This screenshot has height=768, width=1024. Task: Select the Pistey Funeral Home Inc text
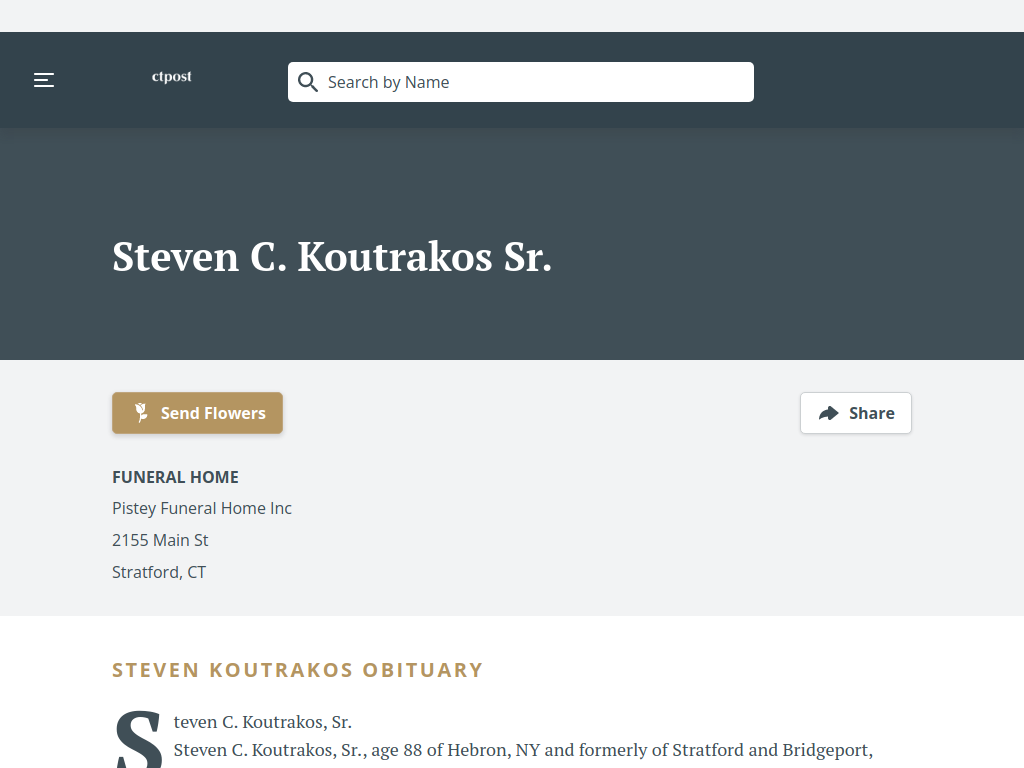pyautogui.click(x=202, y=508)
